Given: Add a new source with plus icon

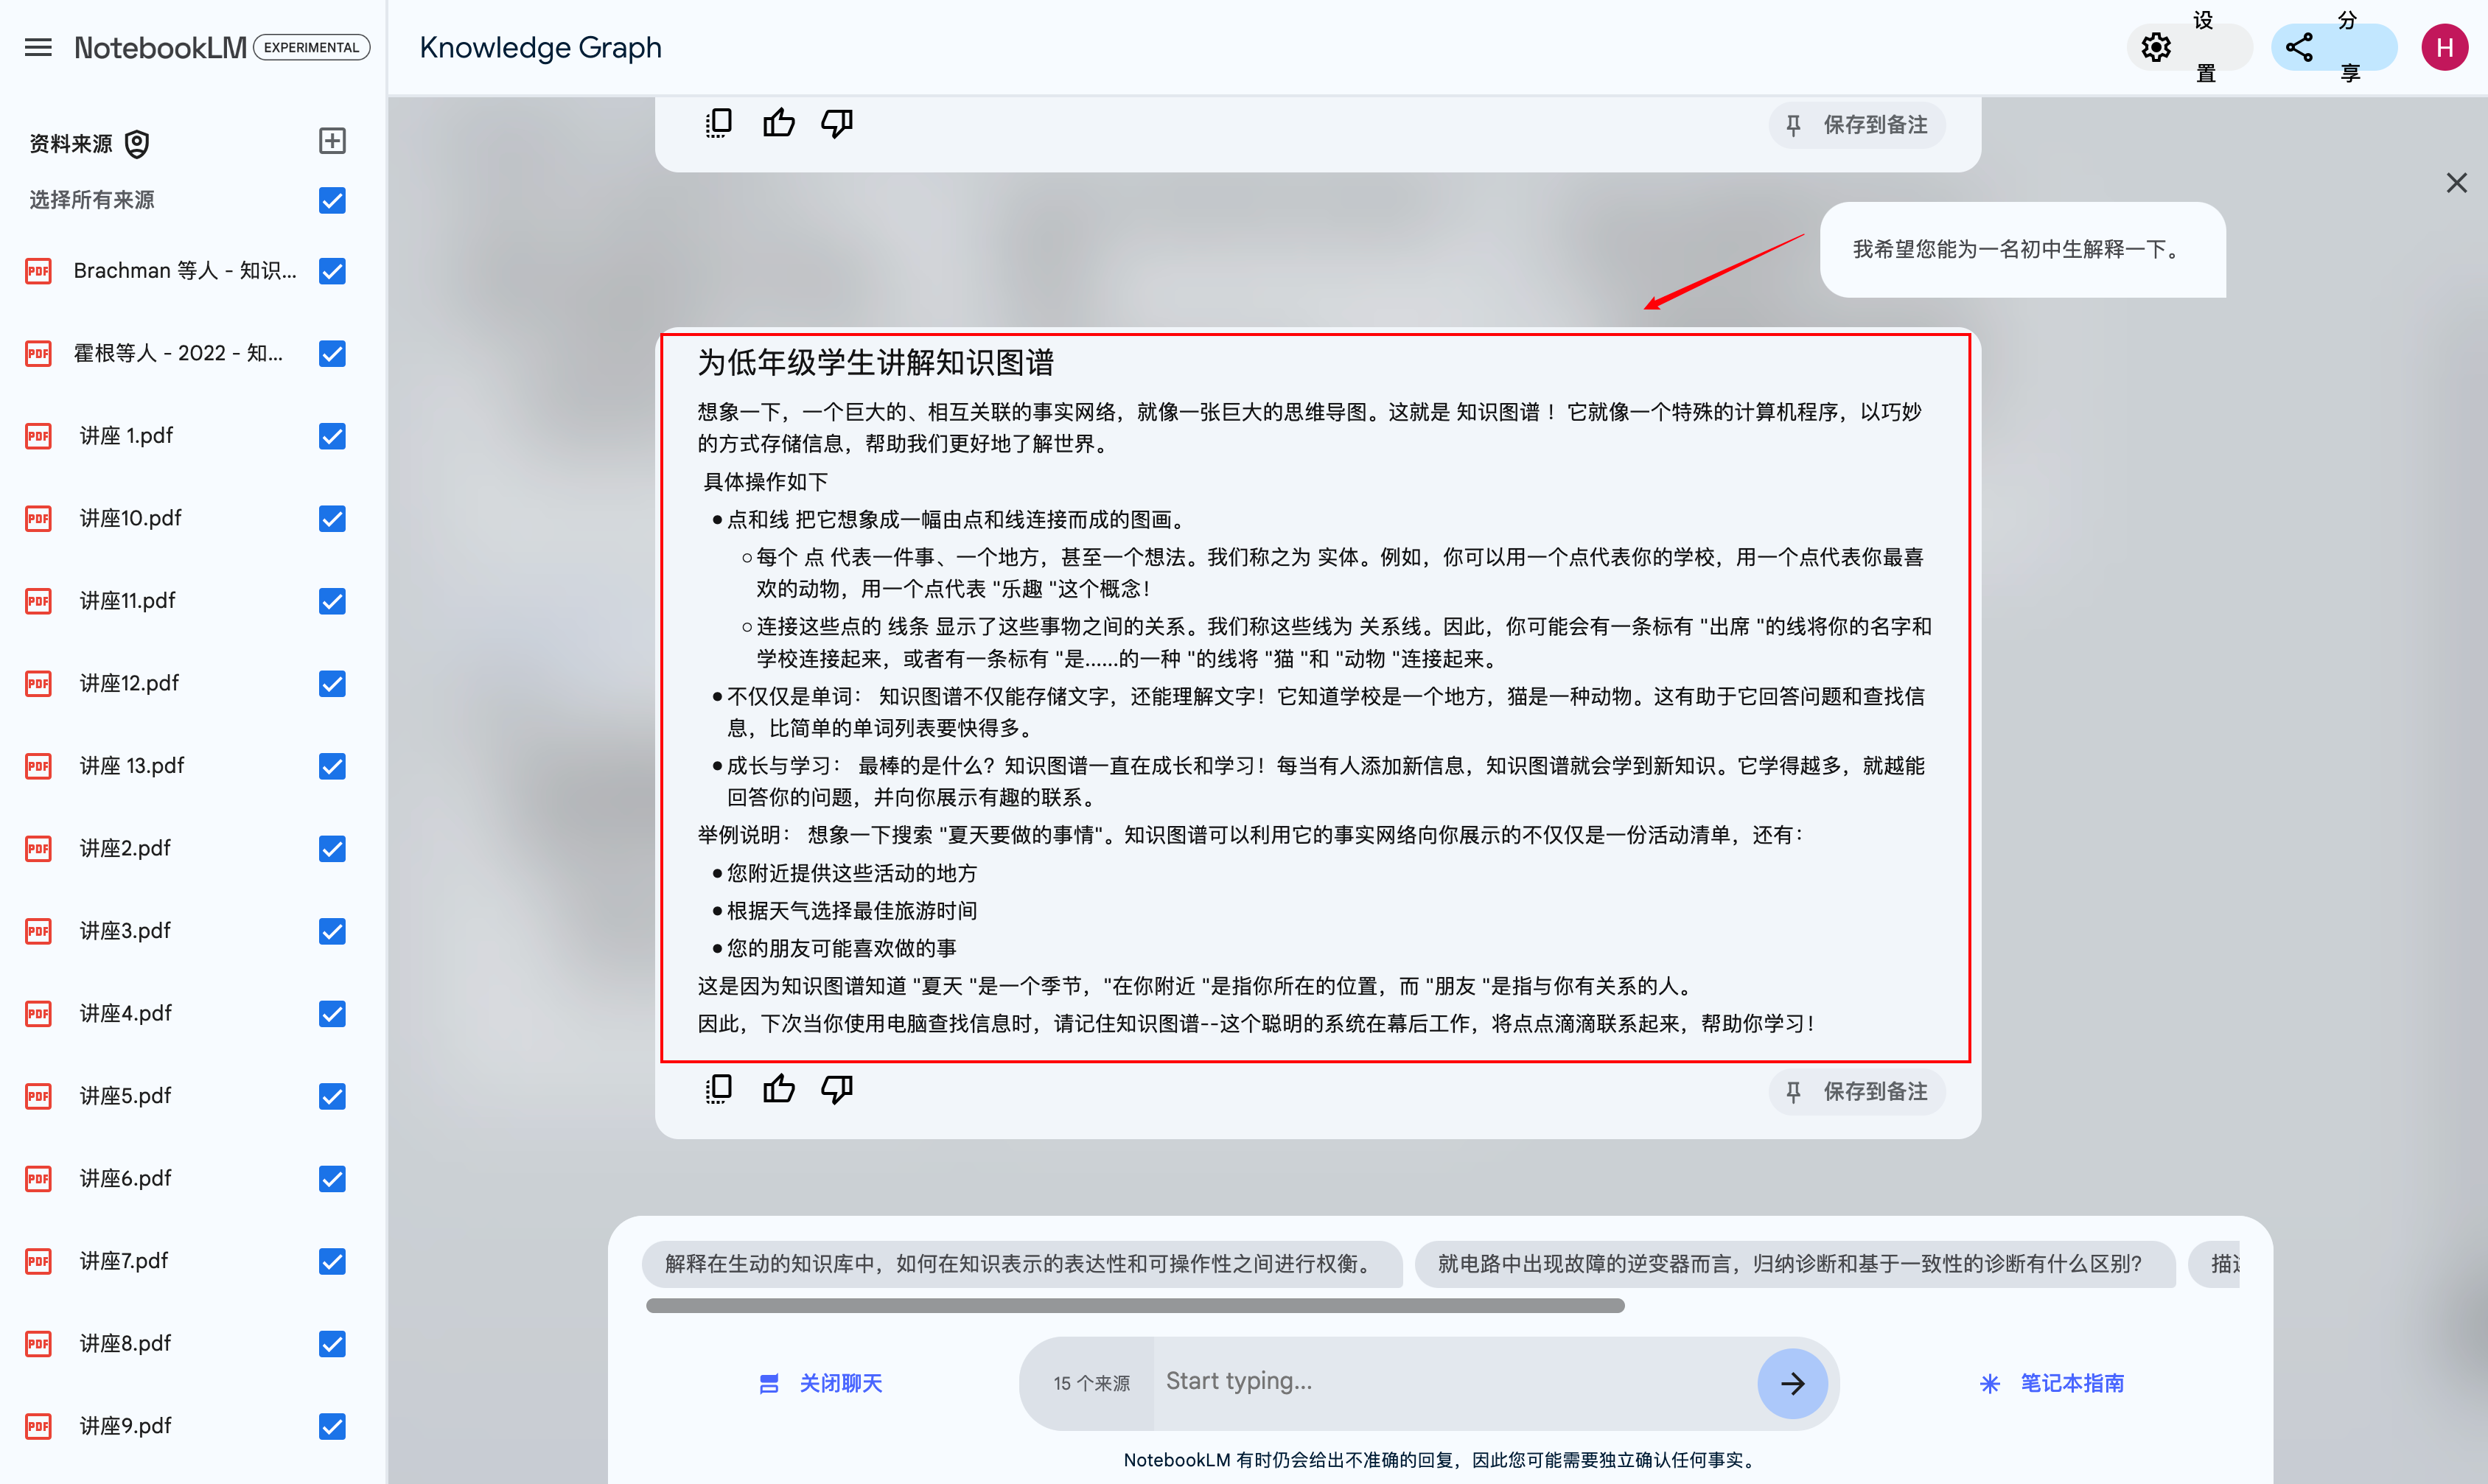Looking at the screenshot, I should 332,141.
